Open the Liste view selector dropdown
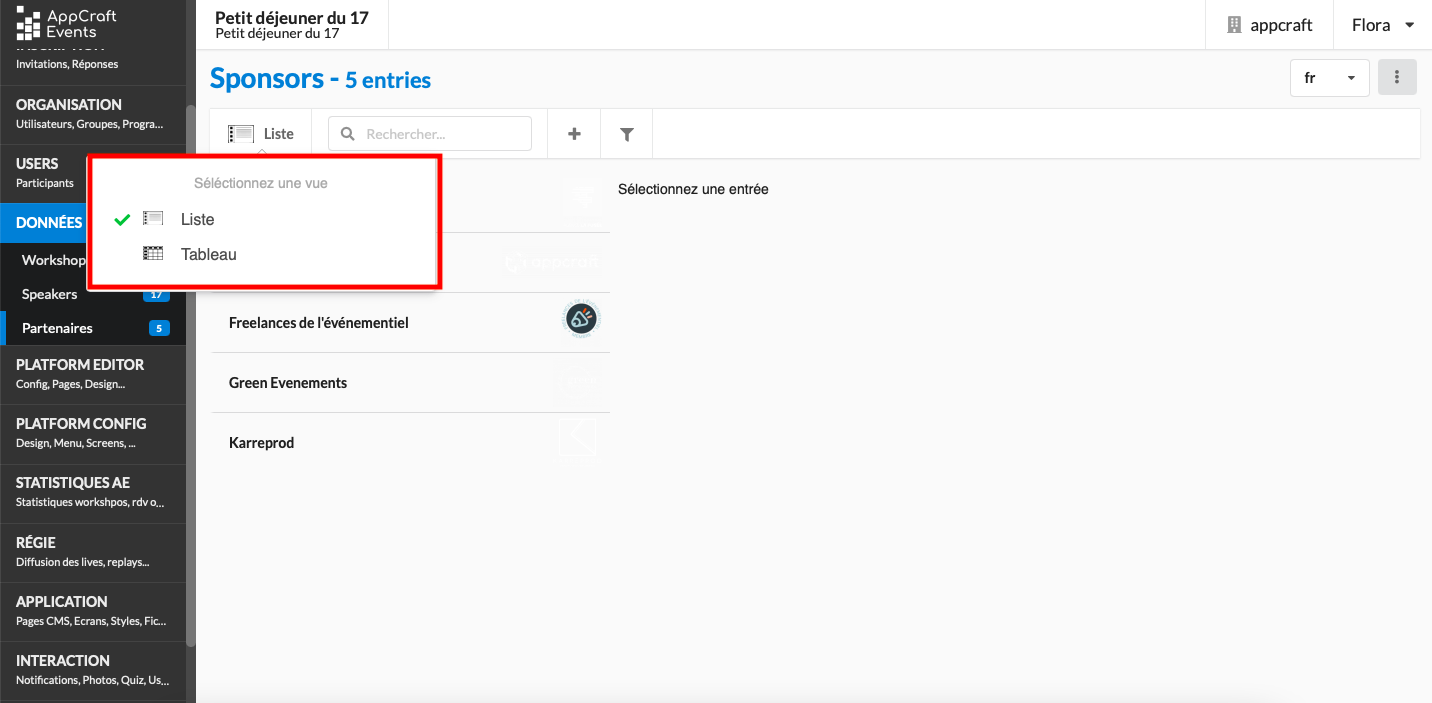This screenshot has height=703, width=1432. click(261, 134)
